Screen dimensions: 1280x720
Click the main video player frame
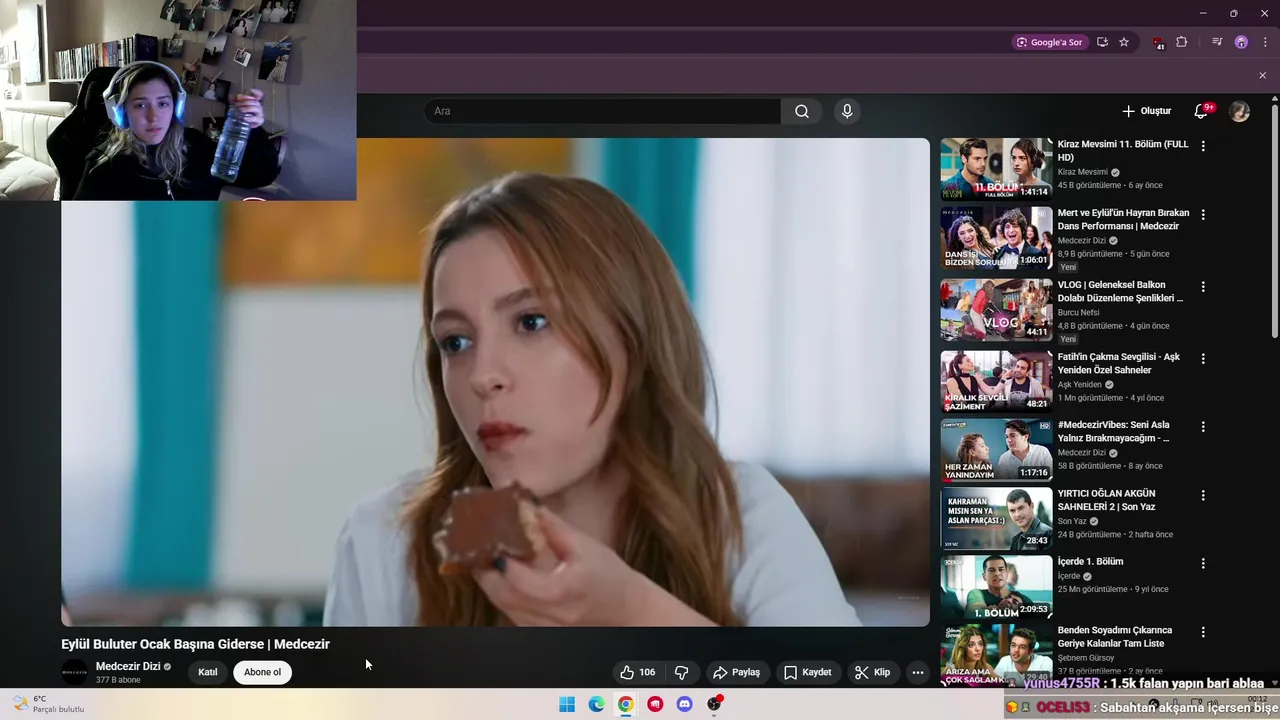pos(495,382)
